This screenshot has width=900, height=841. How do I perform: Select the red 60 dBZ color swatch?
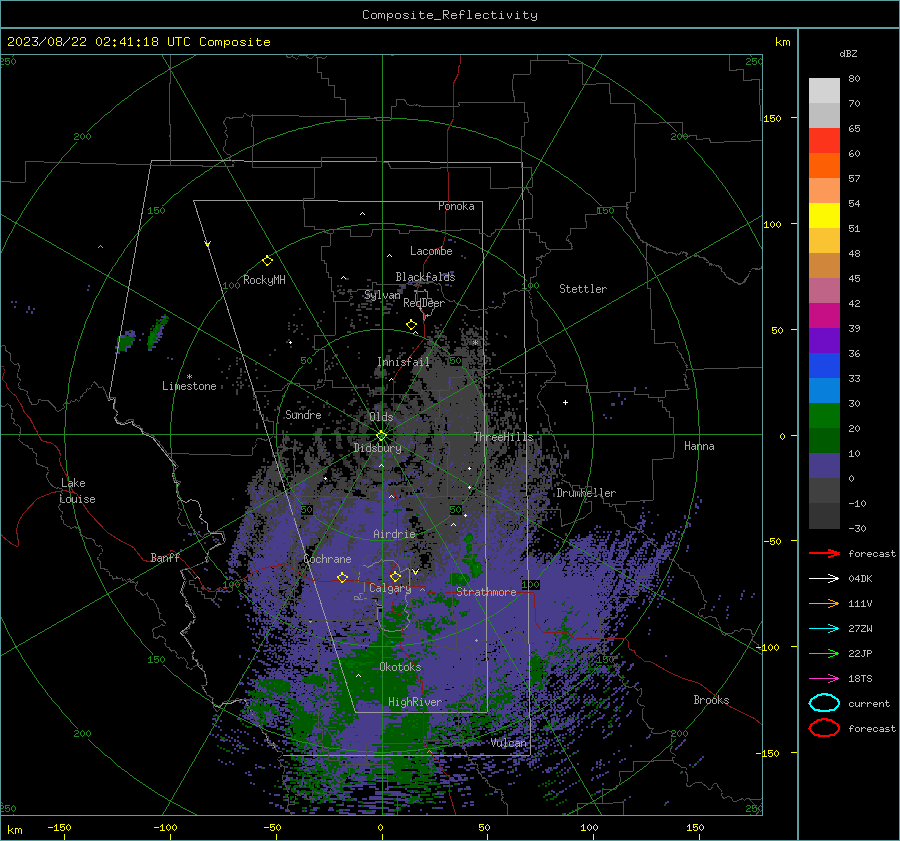point(824,141)
